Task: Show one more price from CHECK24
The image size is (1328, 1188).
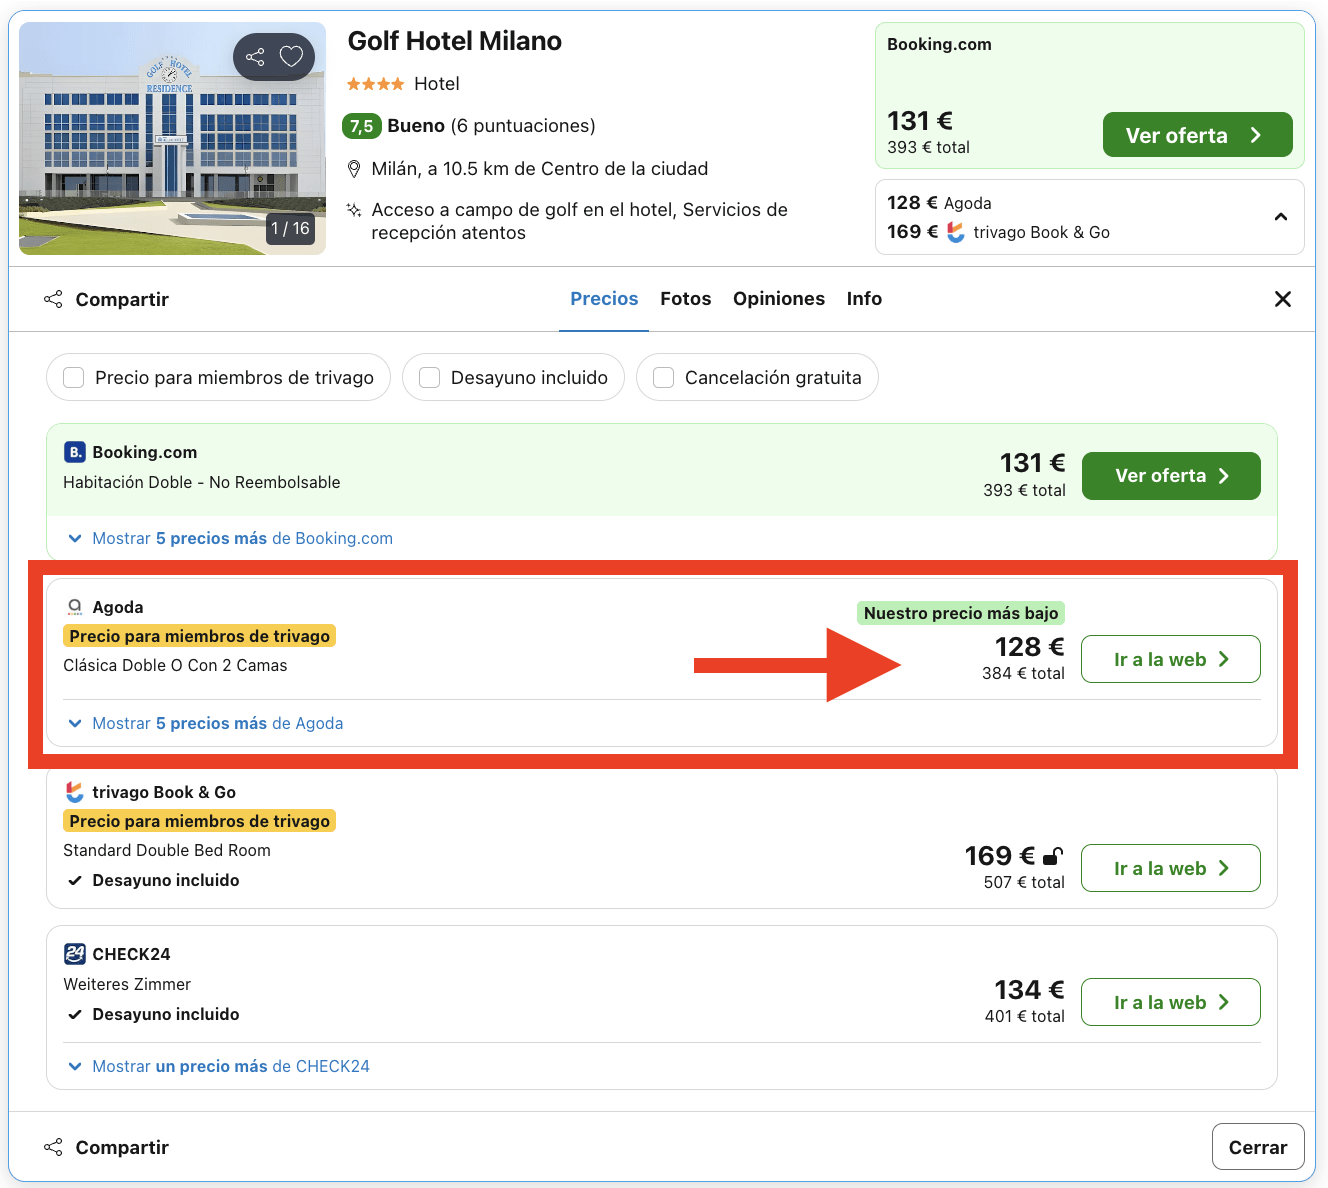Action: pyautogui.click(x=218, y=1066)
